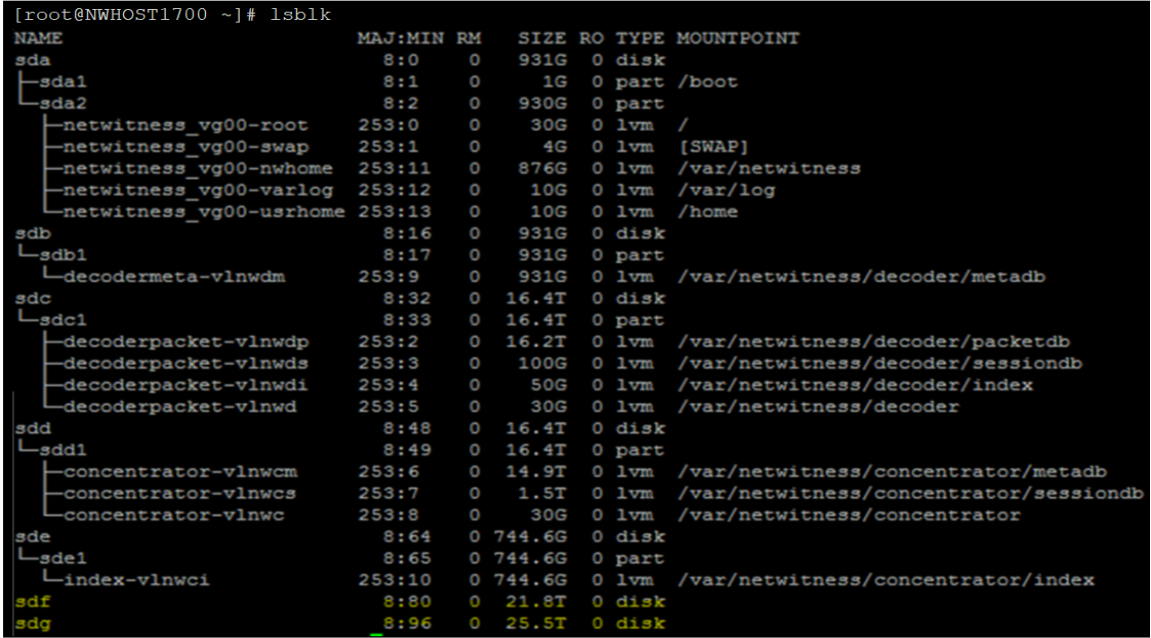Click the lsblk command text
This screenshot has height=638, width=1151.
coord(299,15)
